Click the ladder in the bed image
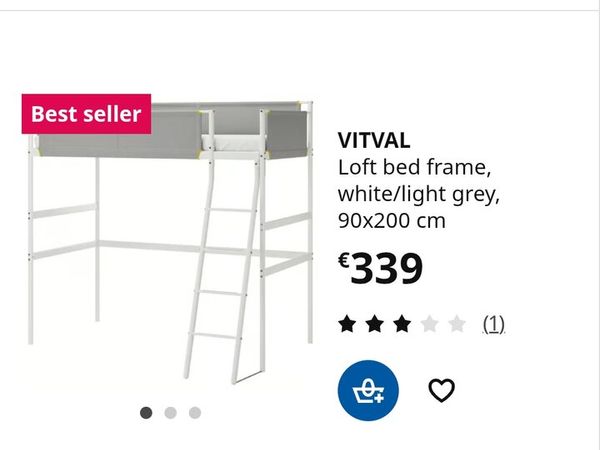This screenshot has width=600, height=450. point(224,268)
